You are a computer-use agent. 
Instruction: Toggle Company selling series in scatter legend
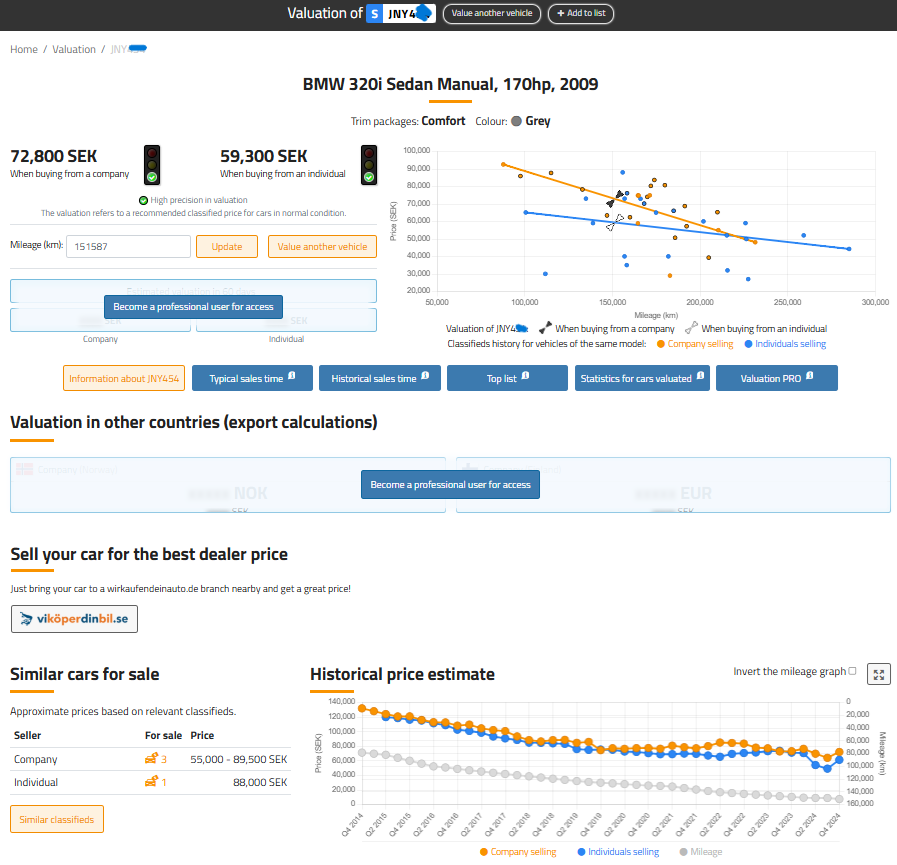(695, 344)
